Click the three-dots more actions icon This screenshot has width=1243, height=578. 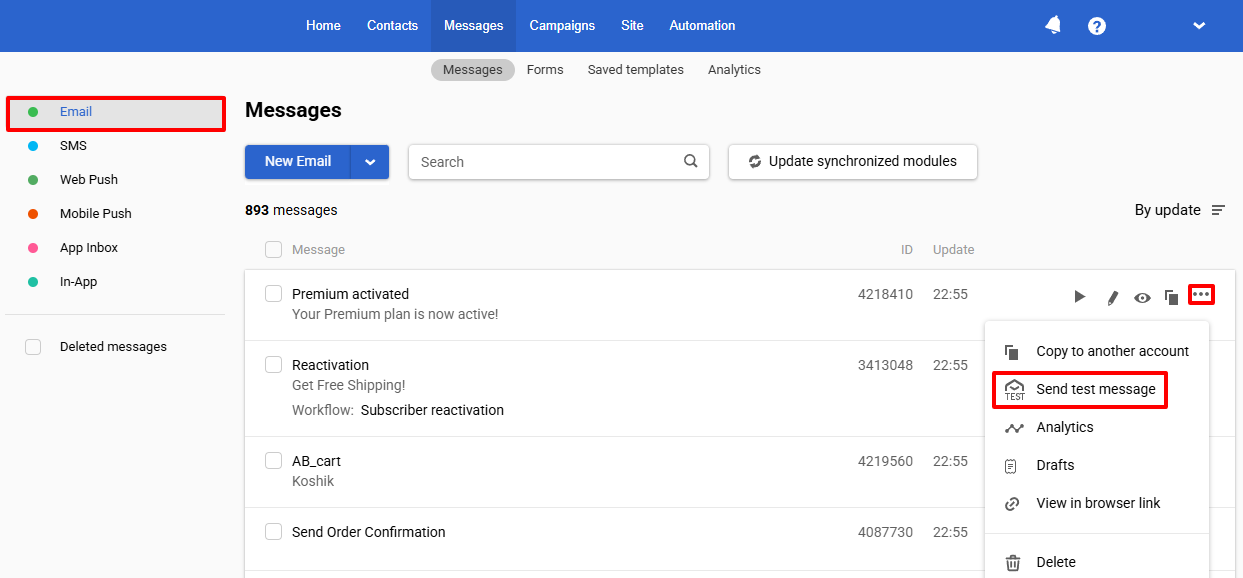tap(1201, 294)
